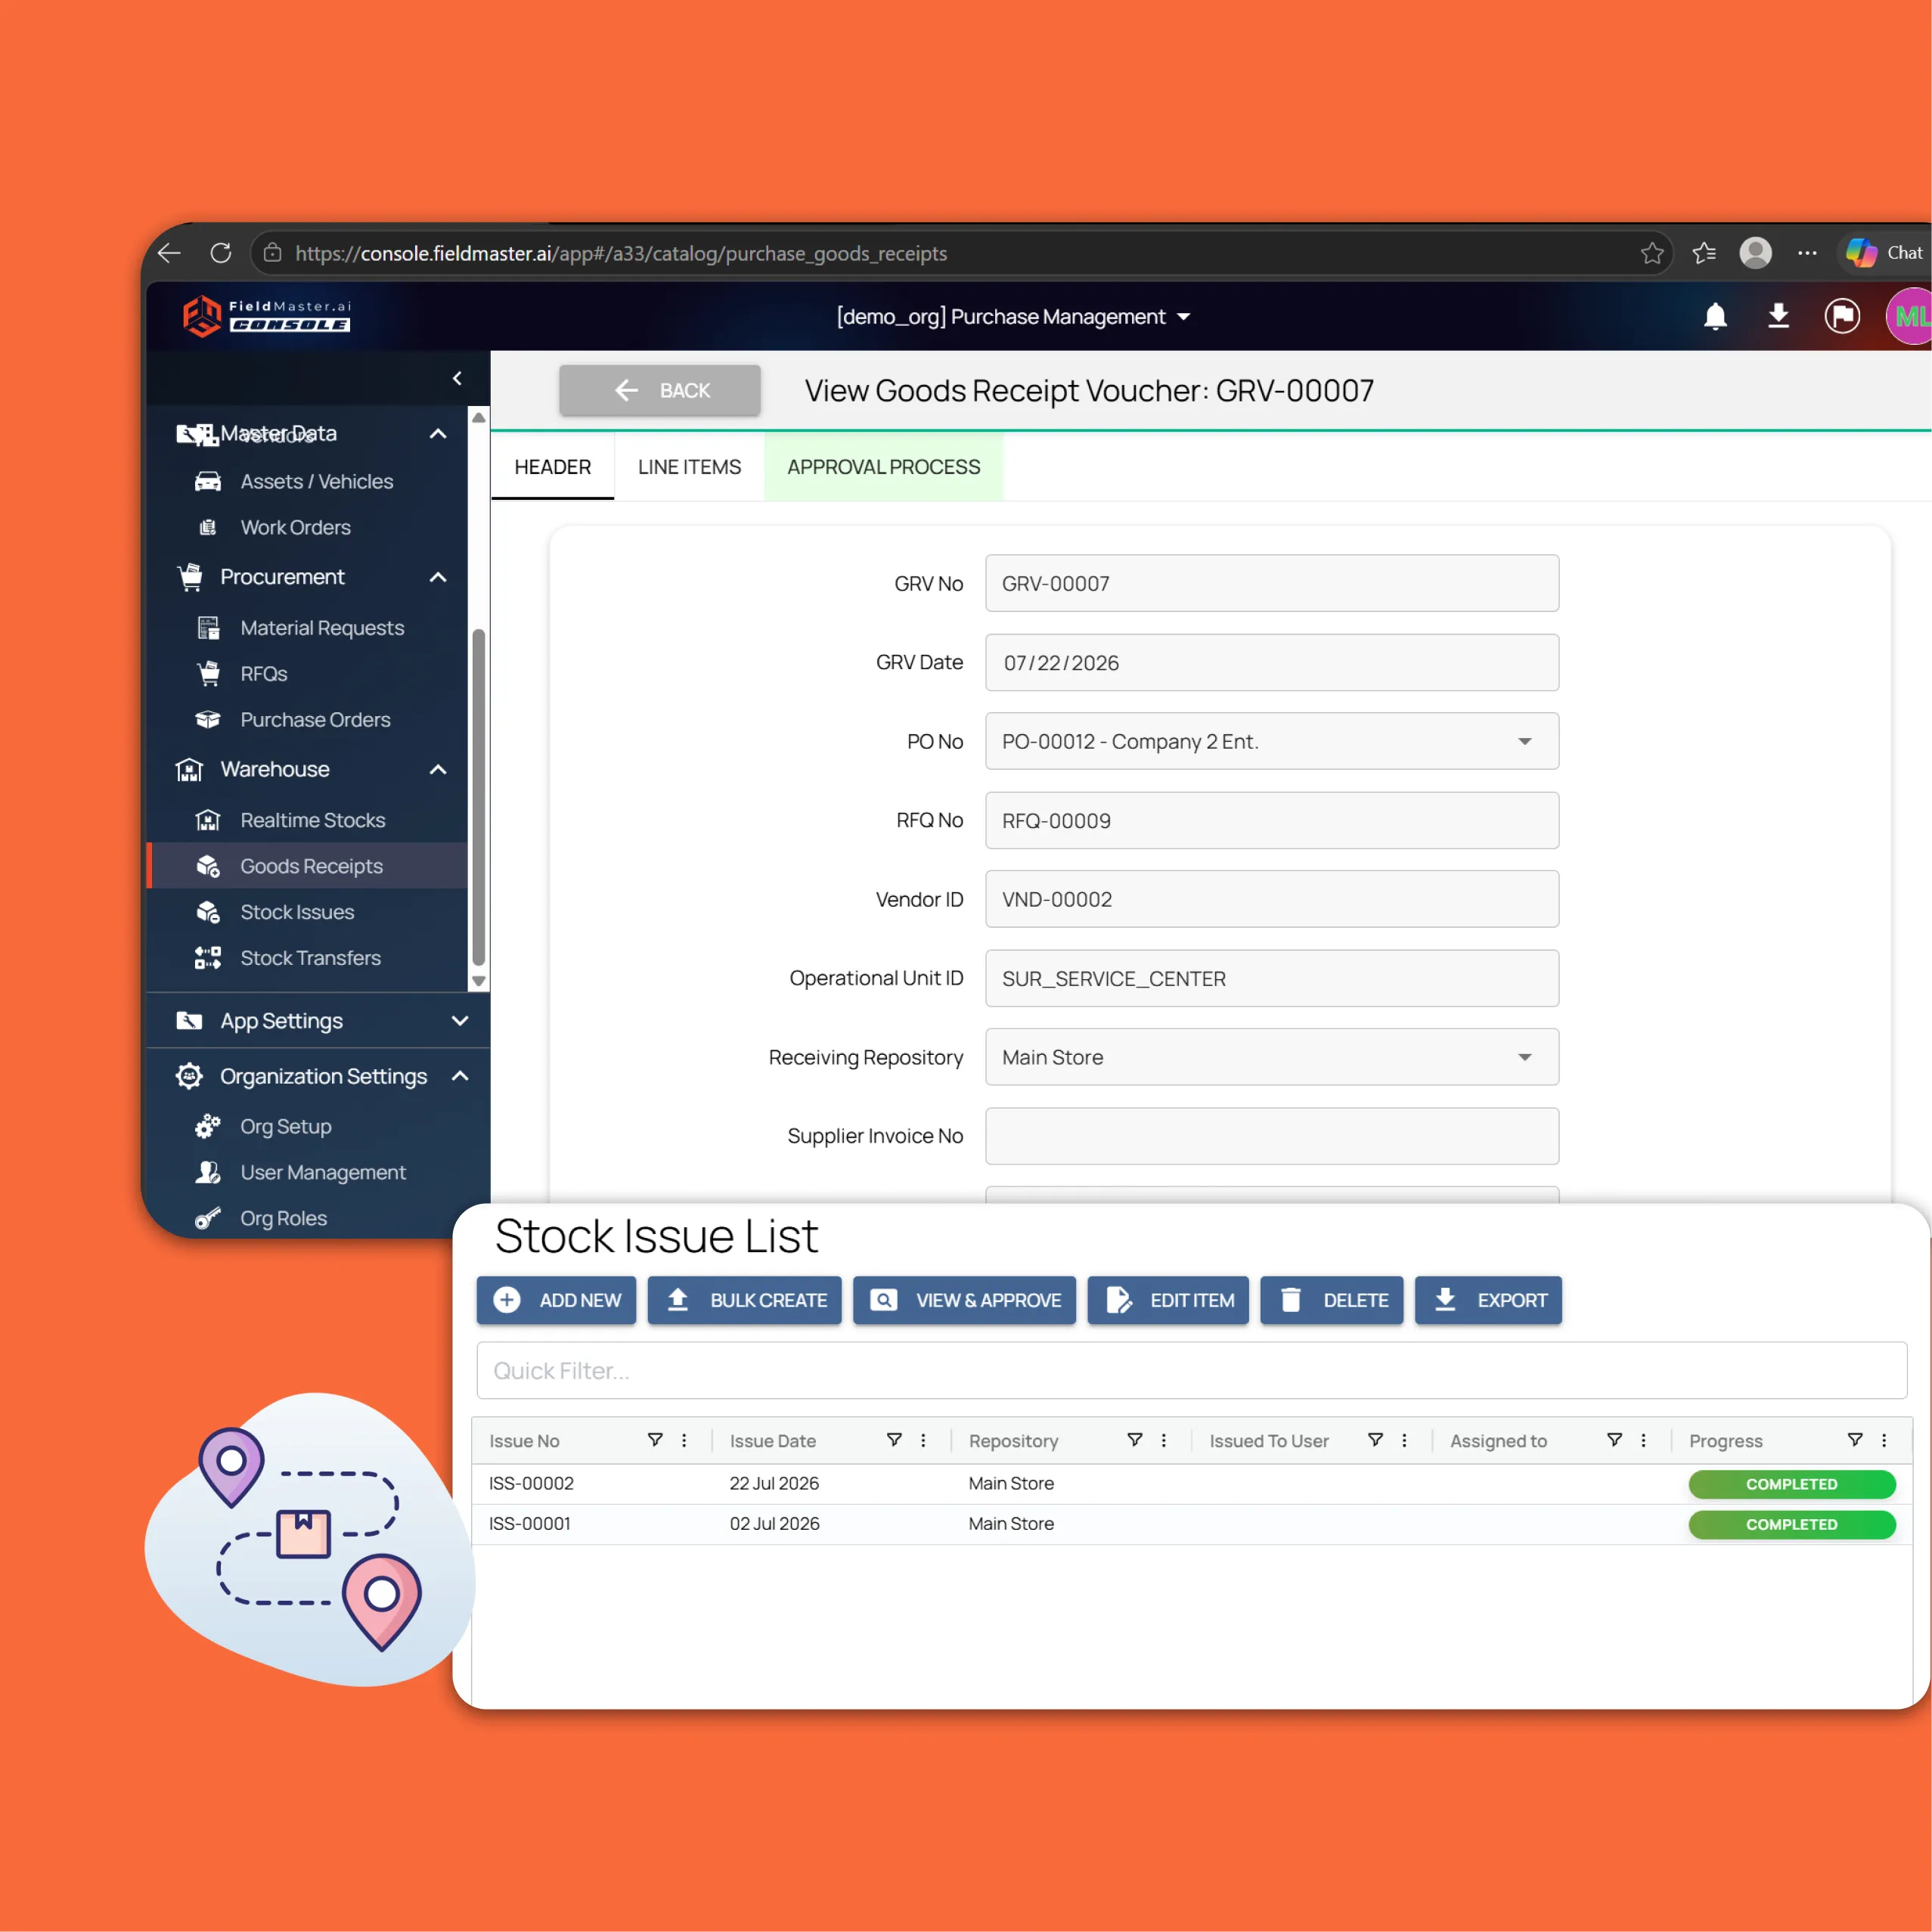
Task: Click the BACK button
Action: tap(660, 390)
